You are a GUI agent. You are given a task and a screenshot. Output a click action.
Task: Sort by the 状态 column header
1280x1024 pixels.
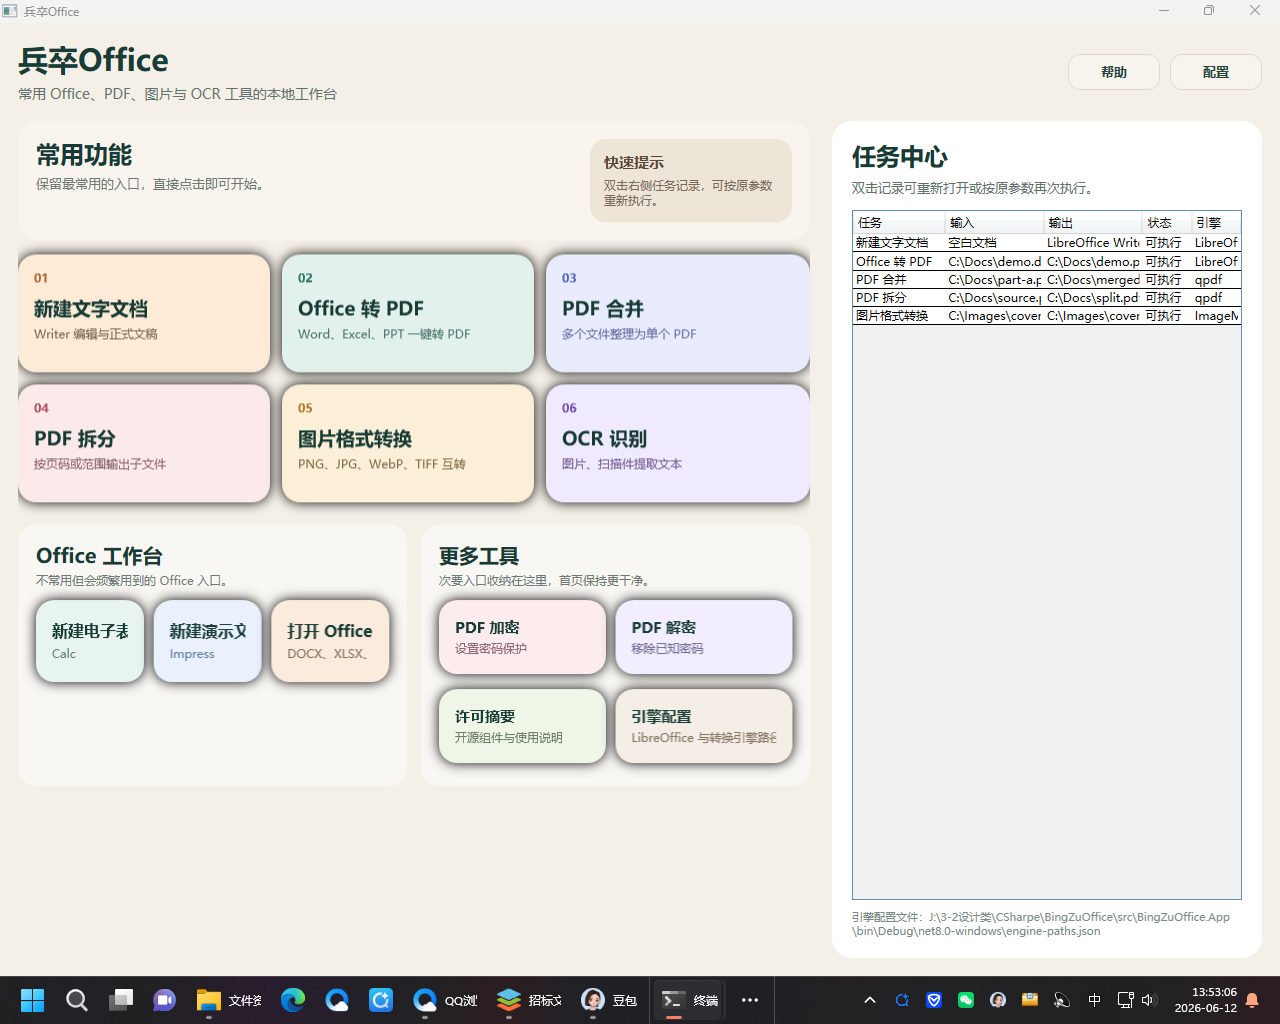pyautogui.click(x=1167, y=222)
